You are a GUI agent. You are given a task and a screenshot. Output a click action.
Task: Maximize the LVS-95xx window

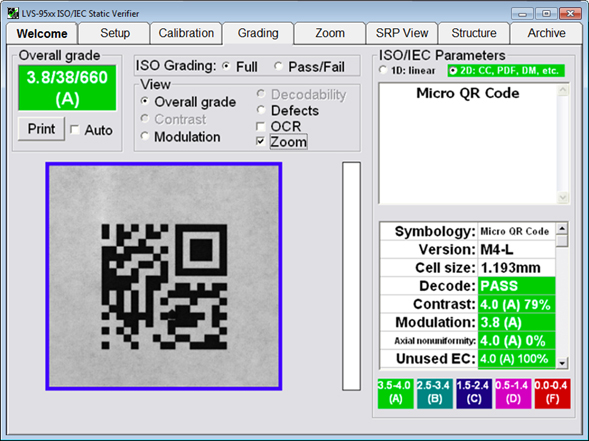point(546,14)
